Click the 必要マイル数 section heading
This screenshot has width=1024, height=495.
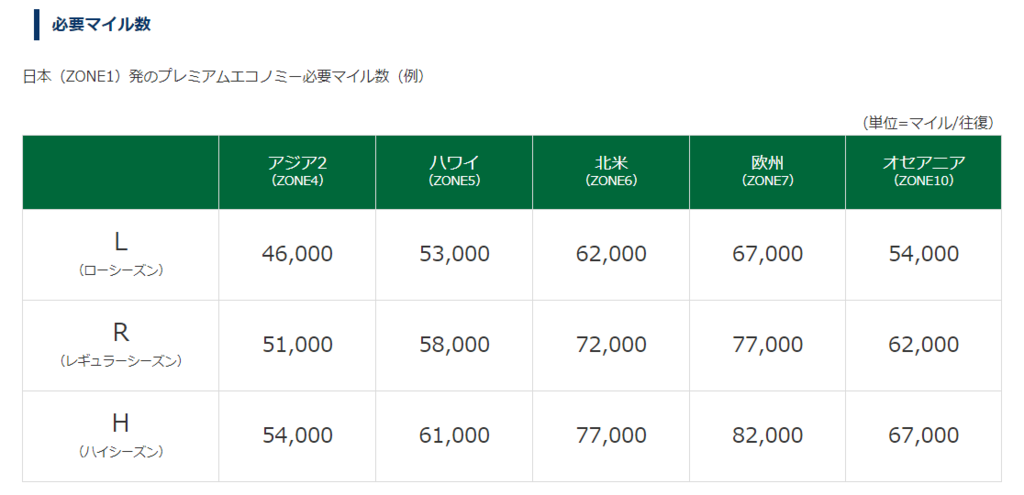[x=101, y=24]
